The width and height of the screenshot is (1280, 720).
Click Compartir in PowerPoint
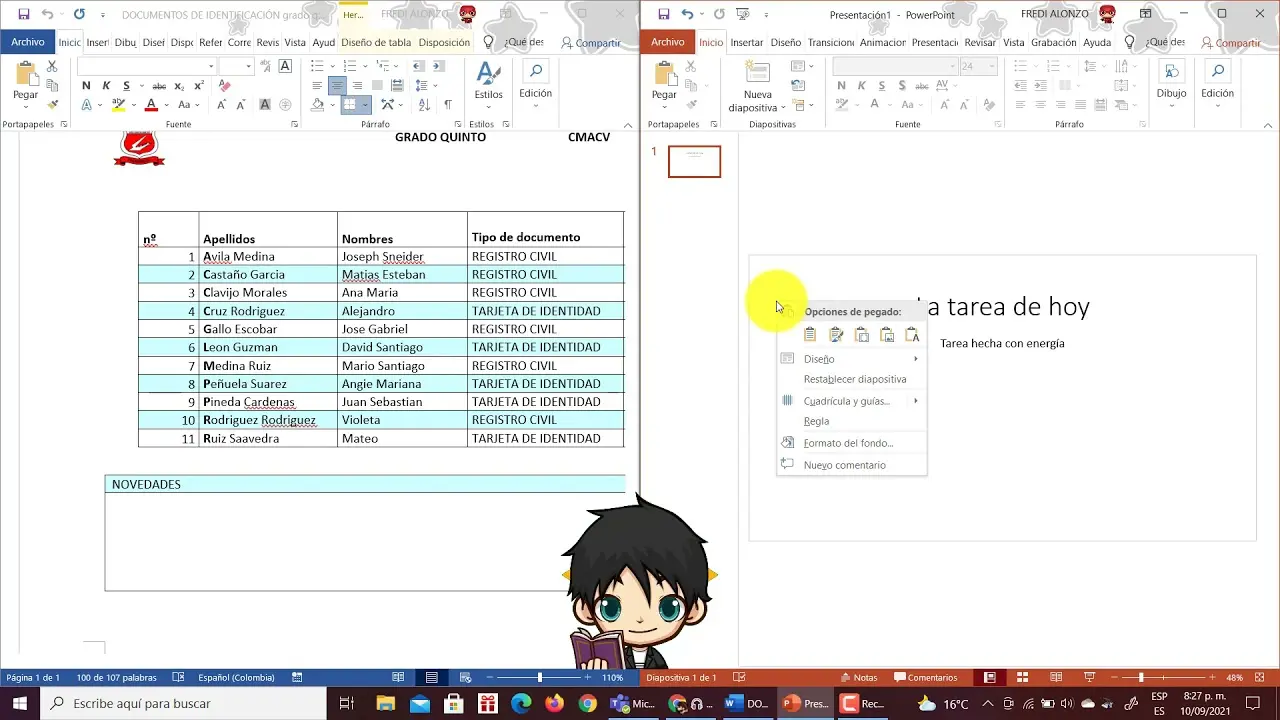click(1231, 43)
